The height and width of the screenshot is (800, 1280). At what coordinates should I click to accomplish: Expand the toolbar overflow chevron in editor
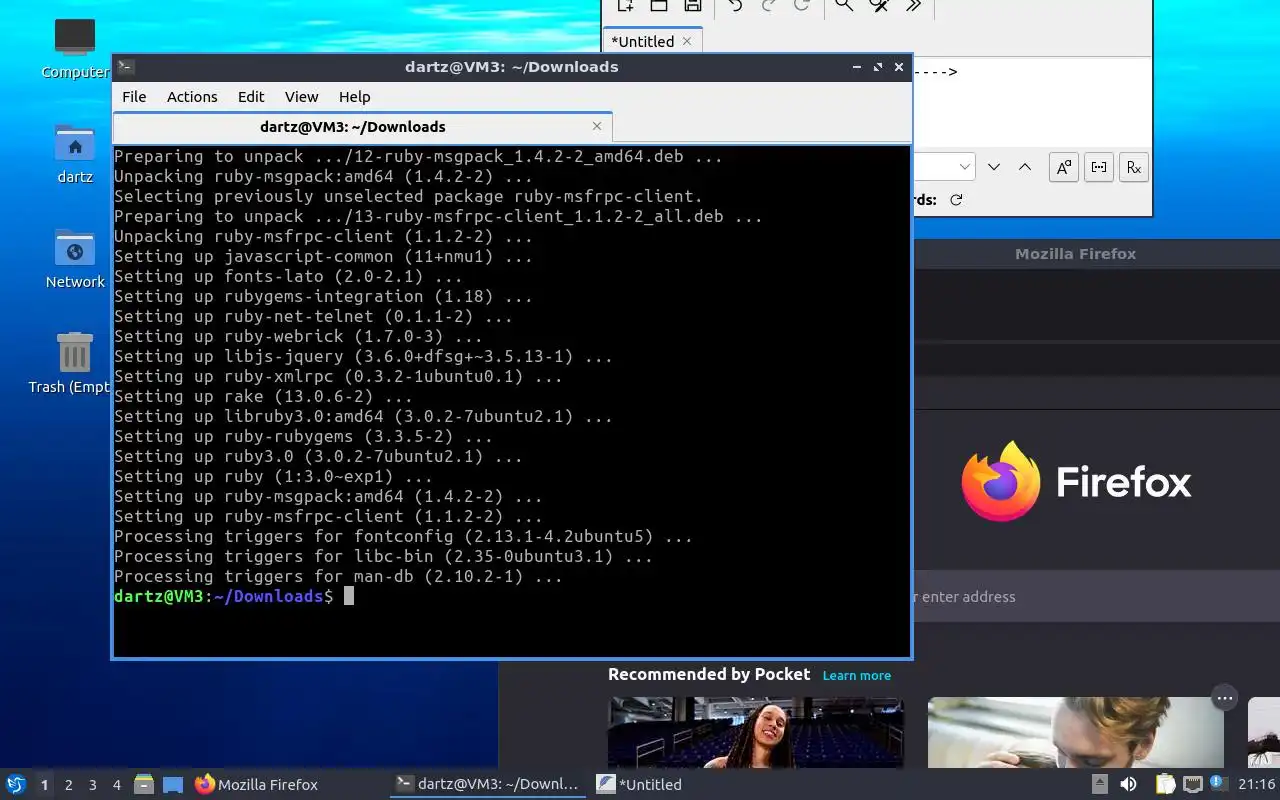click(x=913, y=5)
